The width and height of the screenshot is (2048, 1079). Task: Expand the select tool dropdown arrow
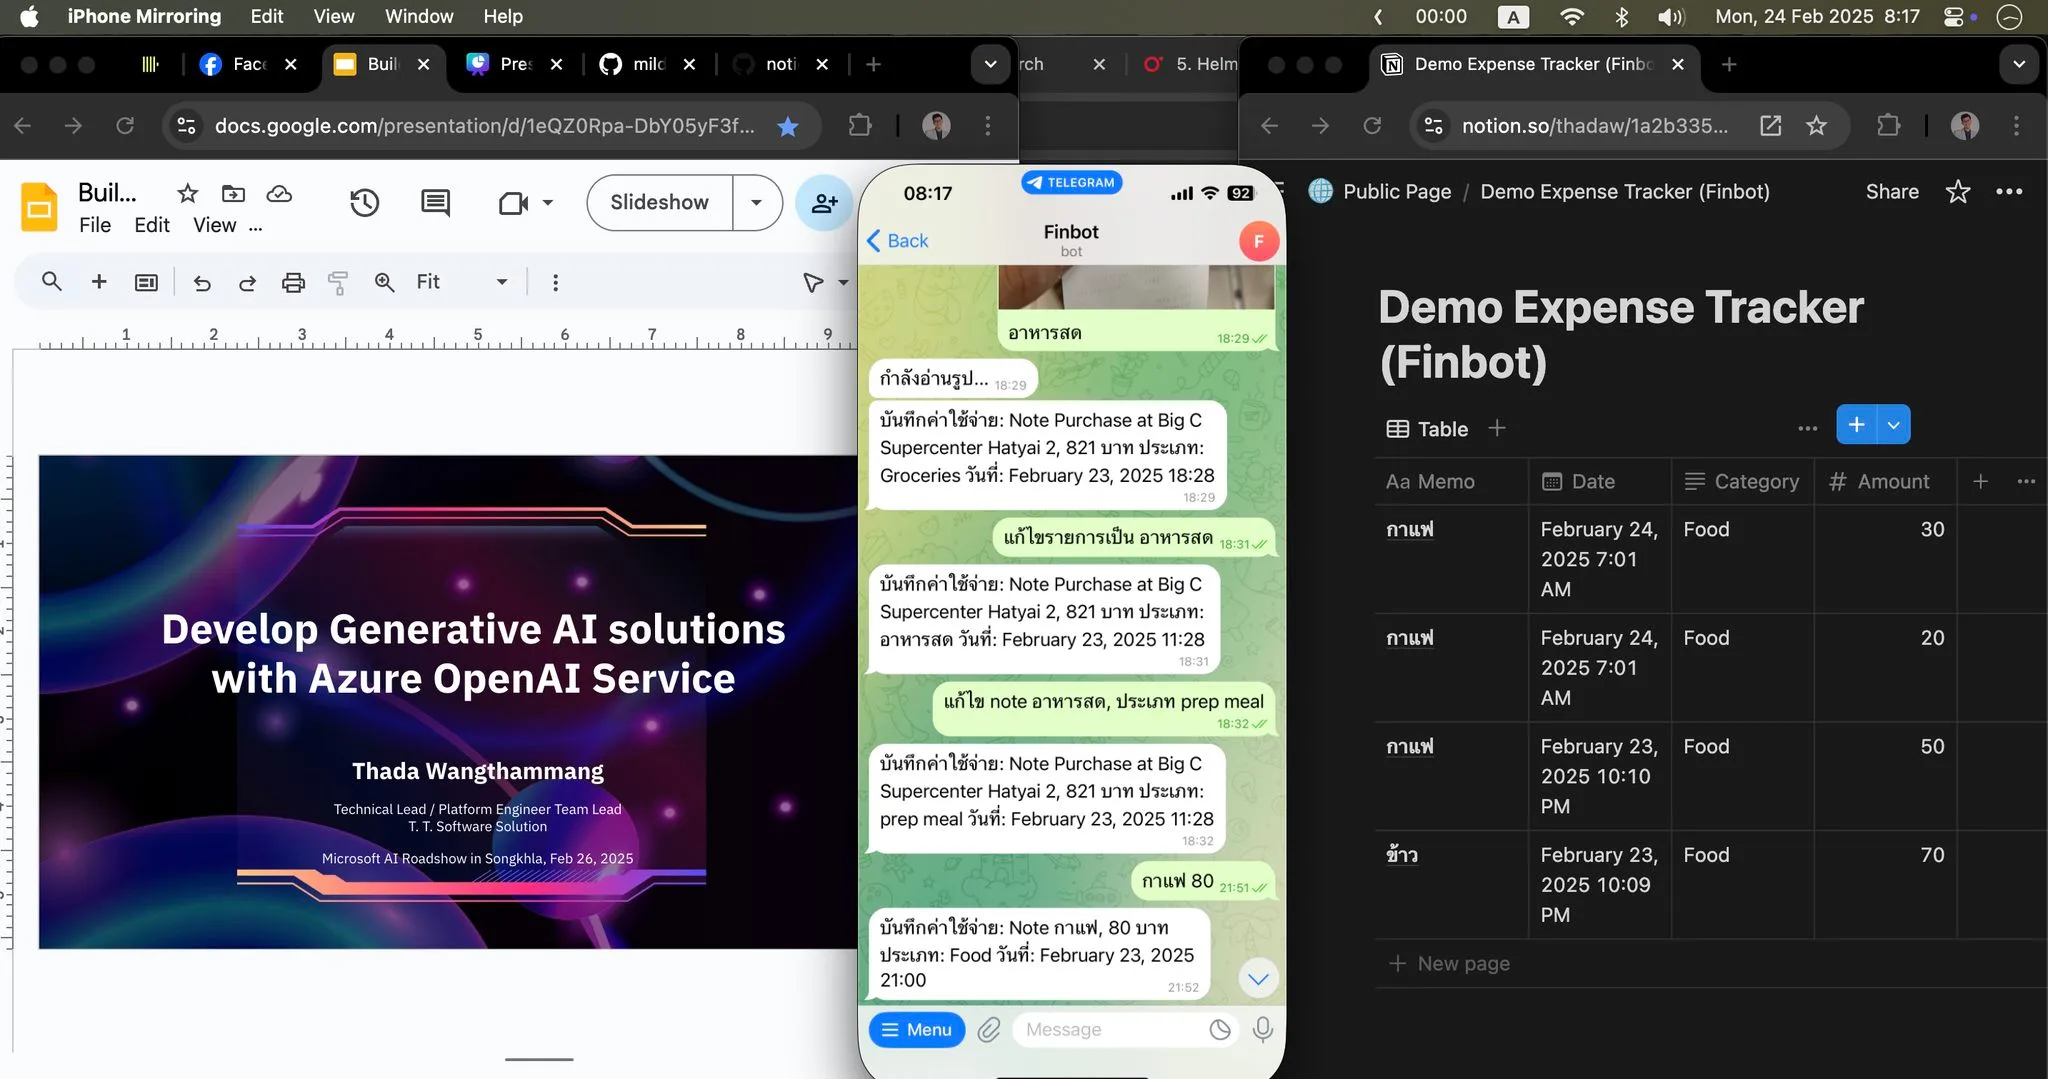(843, 283)
